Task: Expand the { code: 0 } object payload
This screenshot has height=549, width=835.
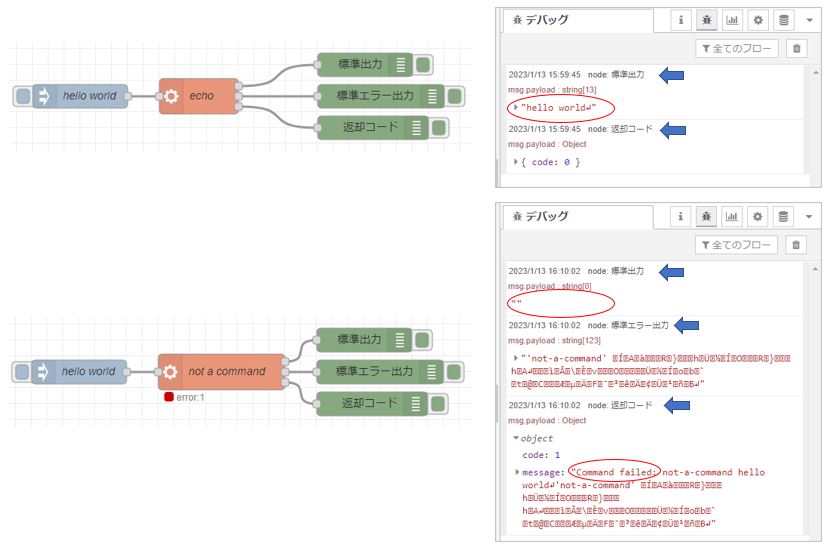Action: pyautogui.click(x=516, y=162)
